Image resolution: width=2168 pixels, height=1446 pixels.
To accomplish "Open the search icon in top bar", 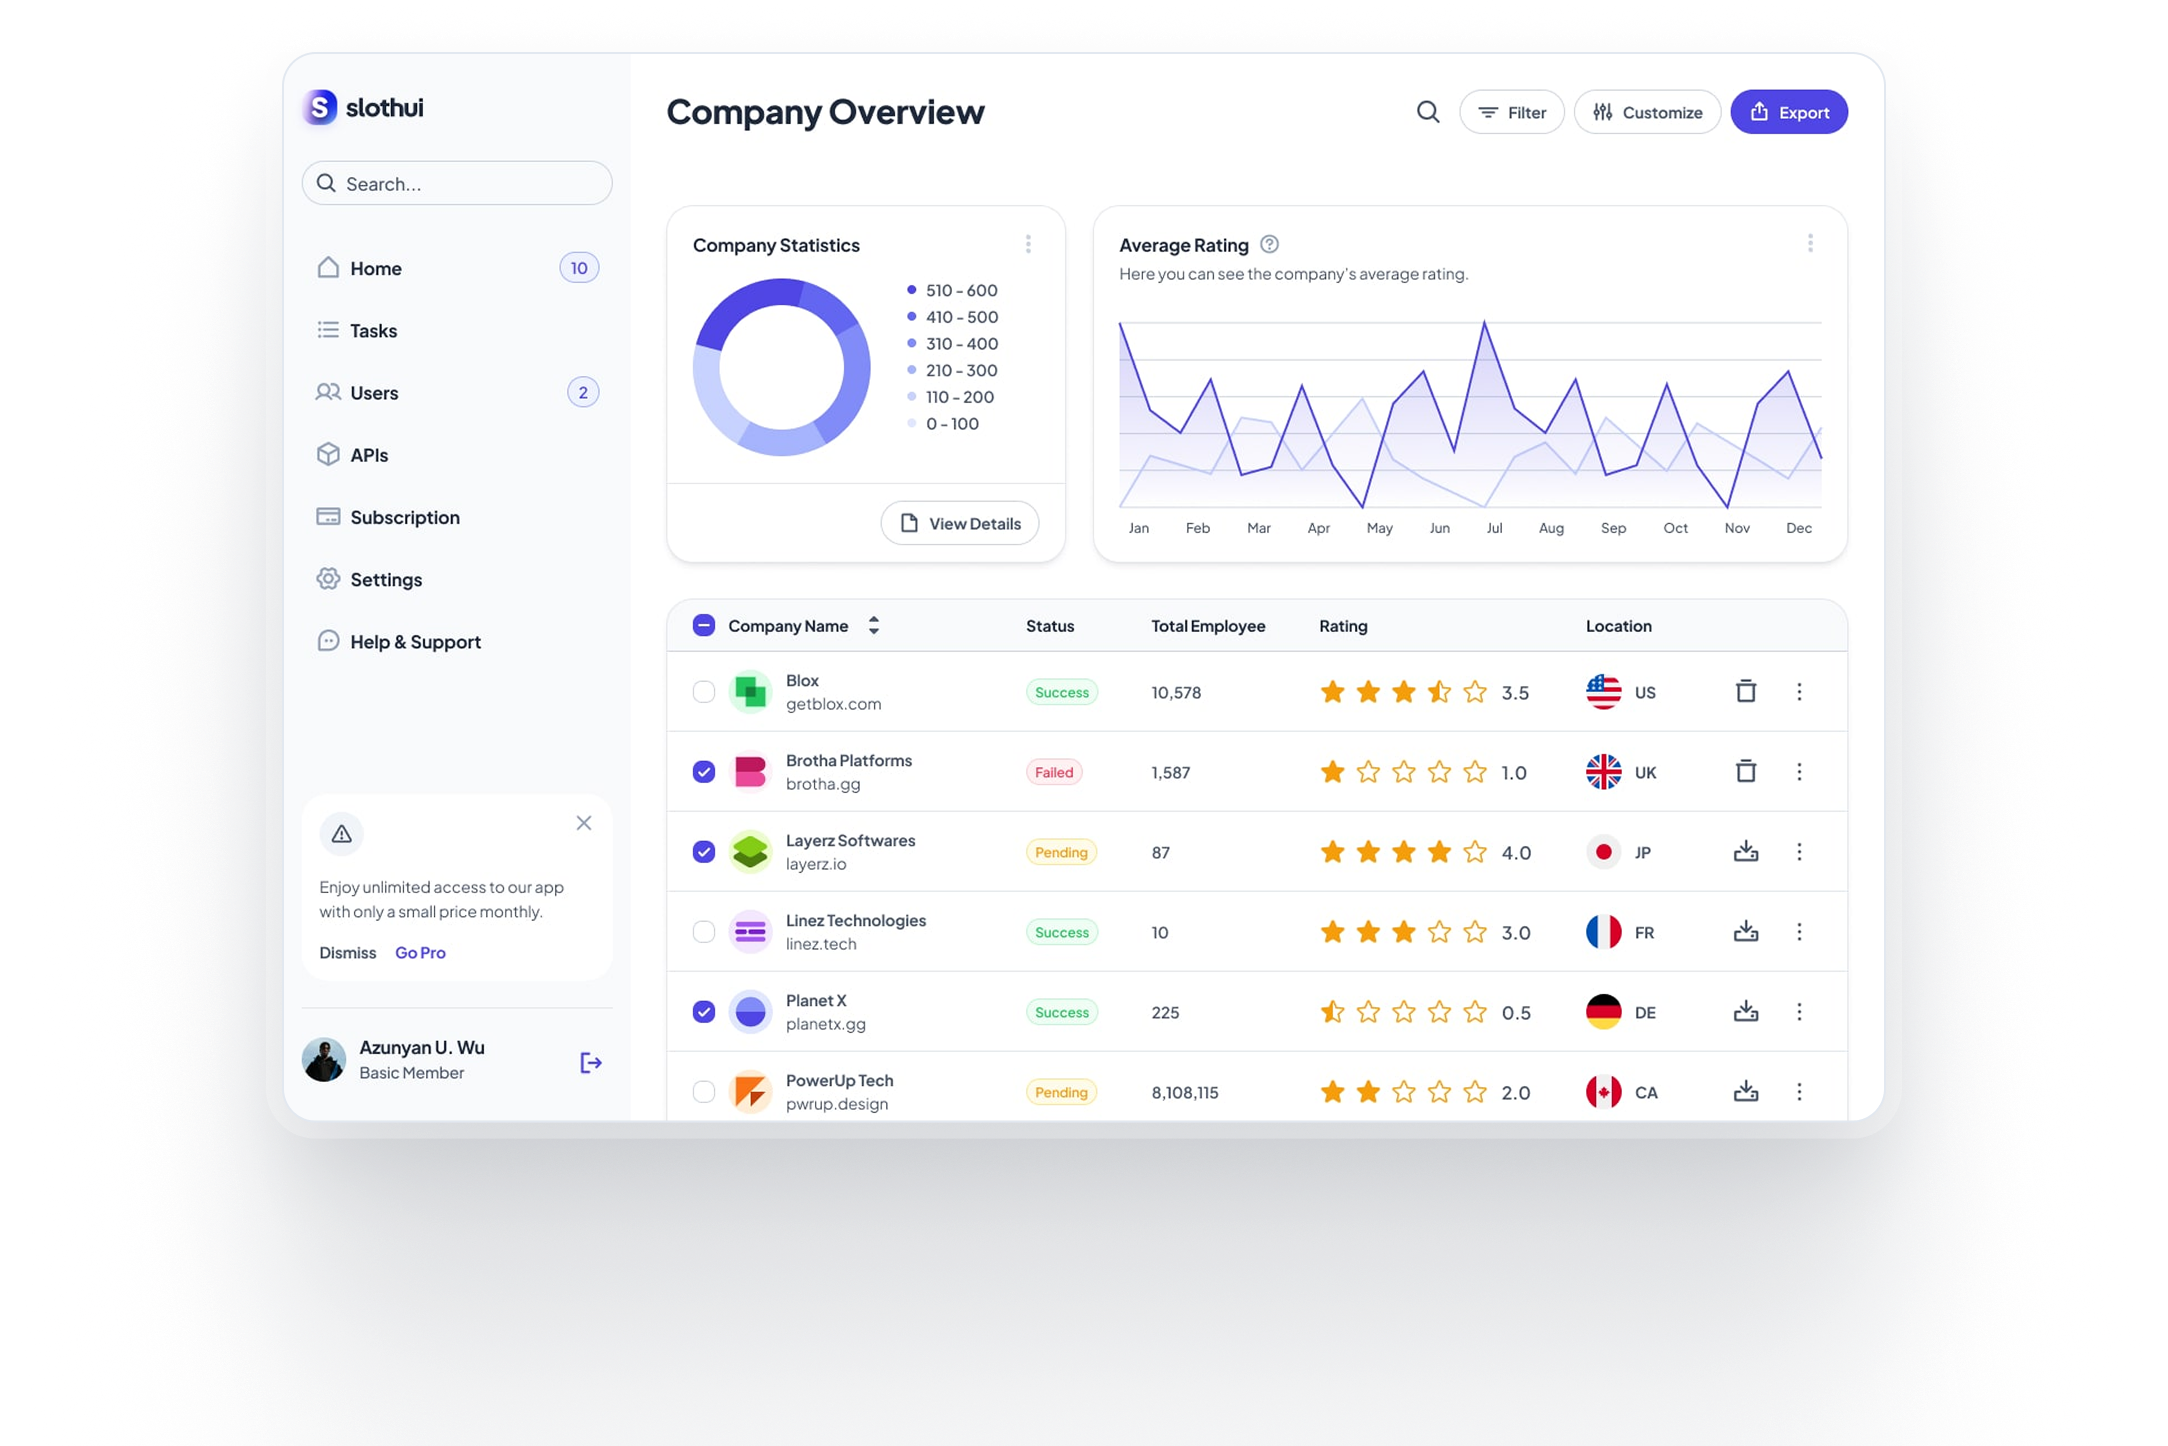I will 1427,112.
